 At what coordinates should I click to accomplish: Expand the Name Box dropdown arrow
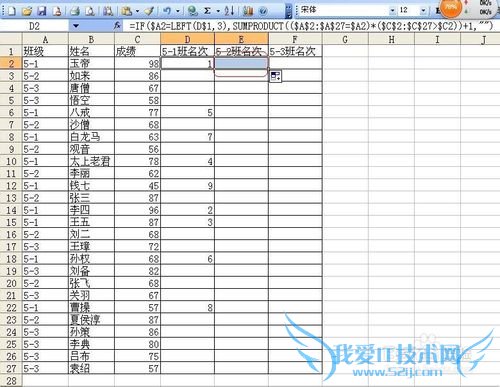click(x=76, y=26)
